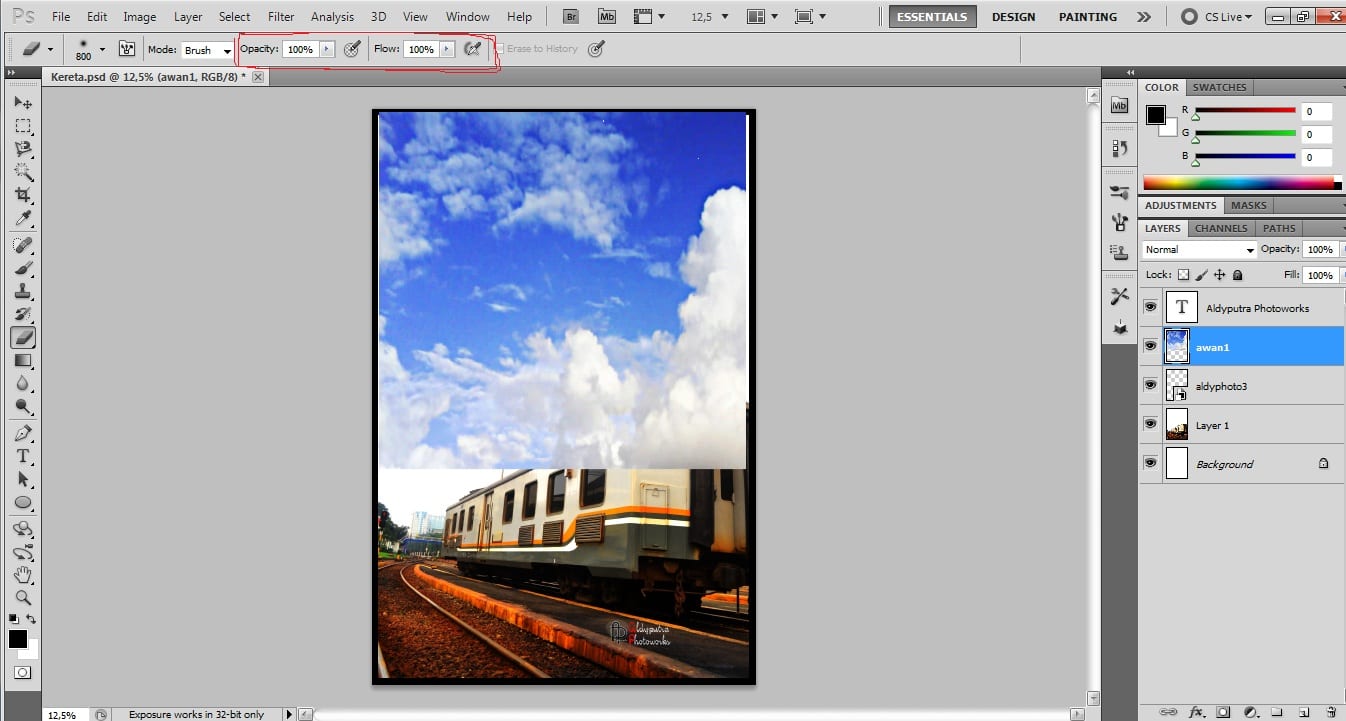The width and height of the screenshot is (1346, 721).
Task: Add a layer mask
Action: (1223, 712)
